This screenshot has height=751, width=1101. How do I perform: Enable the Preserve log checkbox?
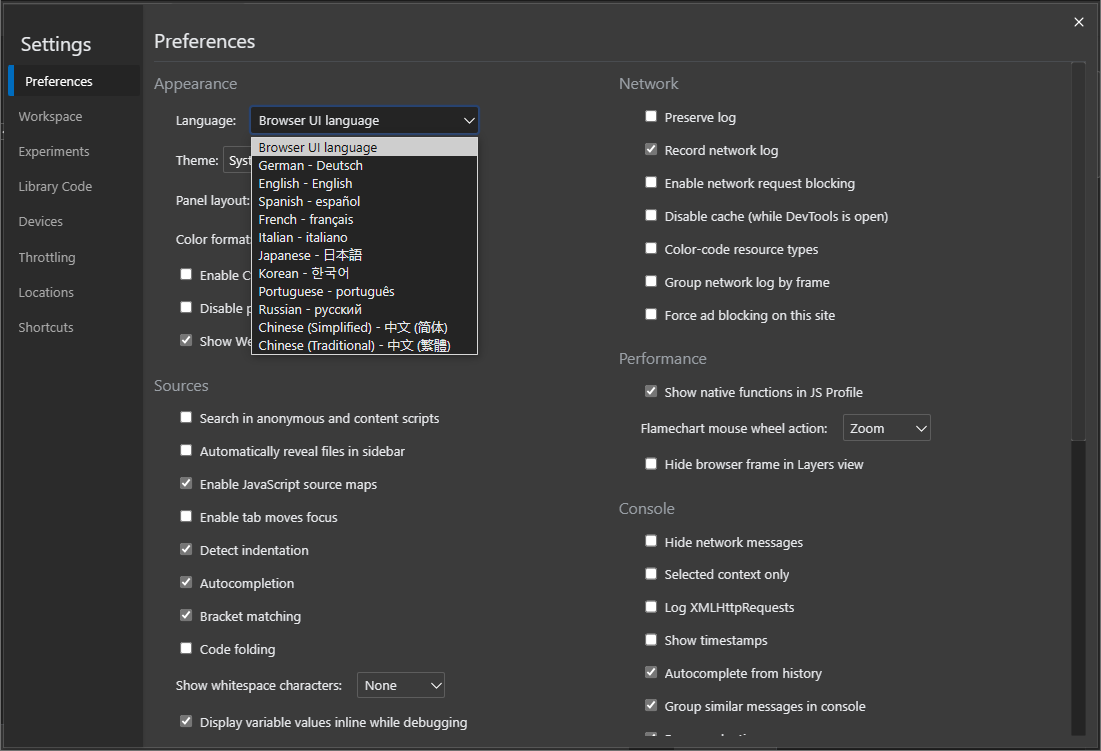pos(651,116)
